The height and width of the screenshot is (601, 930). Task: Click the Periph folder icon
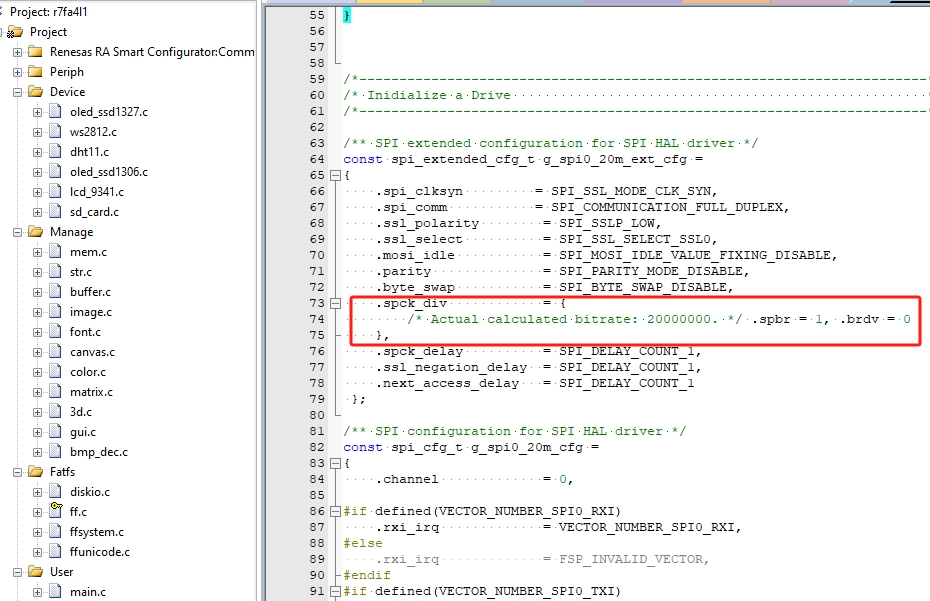[36, 72]
